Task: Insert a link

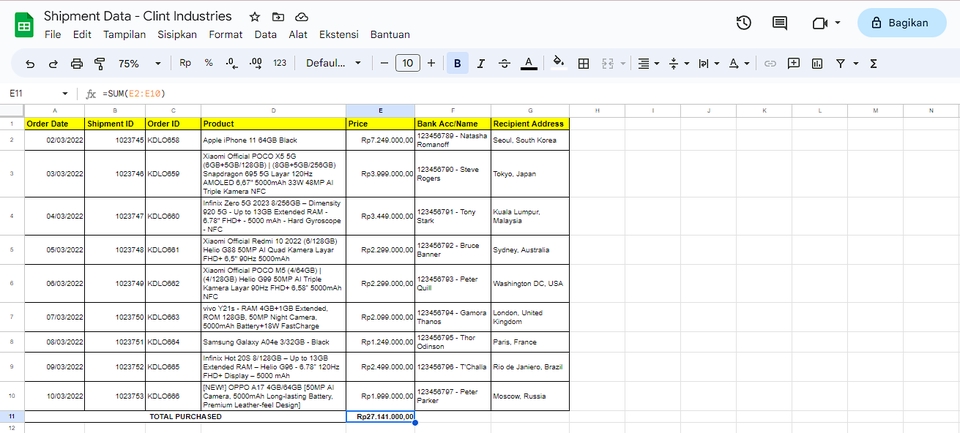Action: (770, 64)
